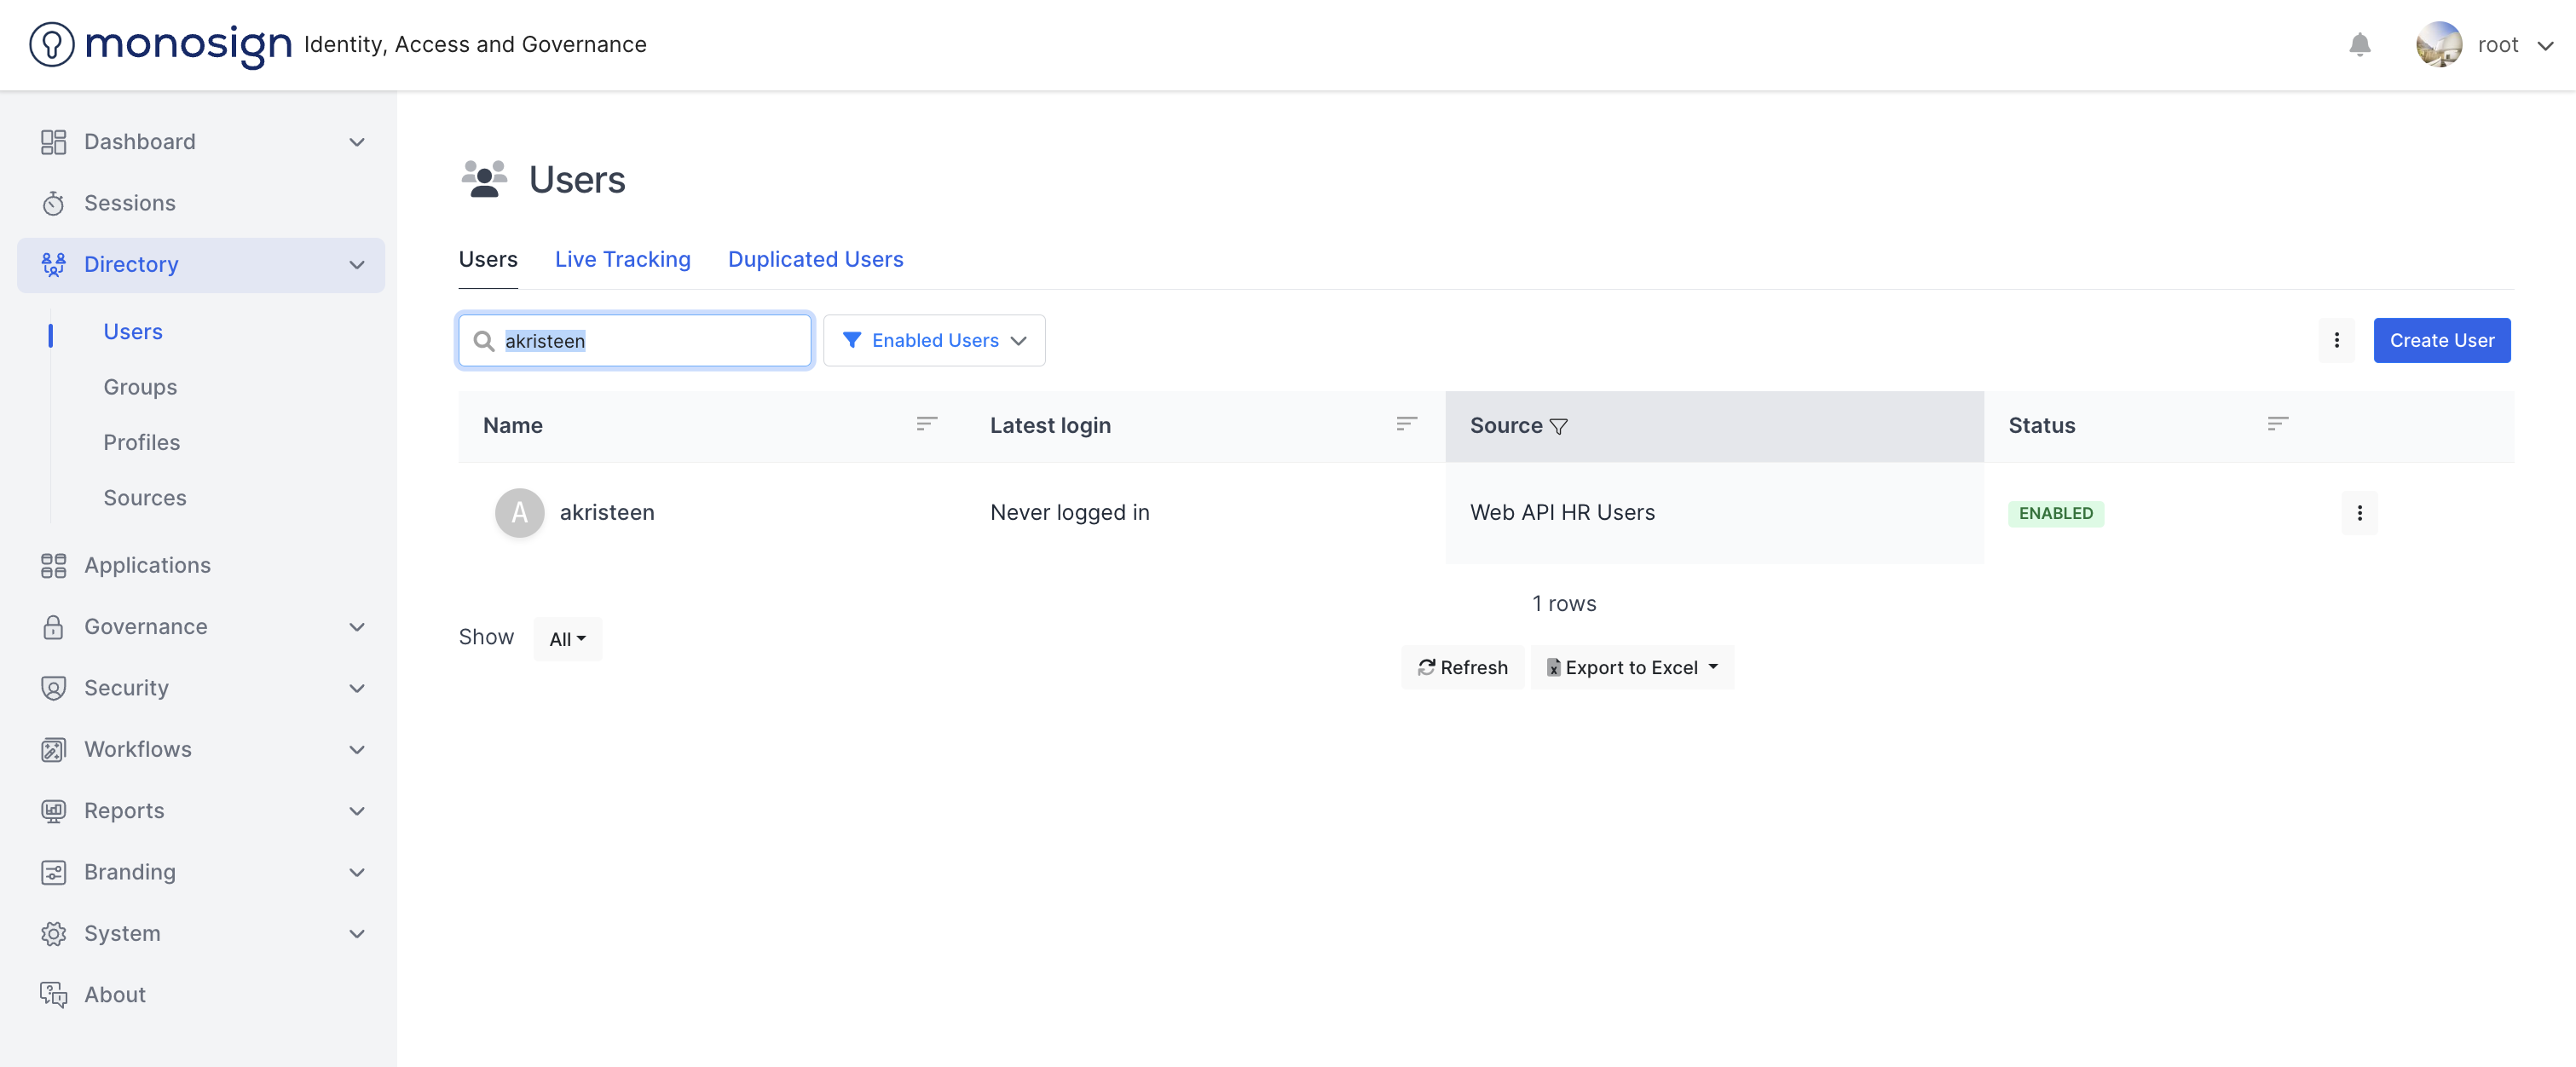Click the monosign logo icon
2576x1067 pixels.
pyautogui.click(x=52, y=45)
